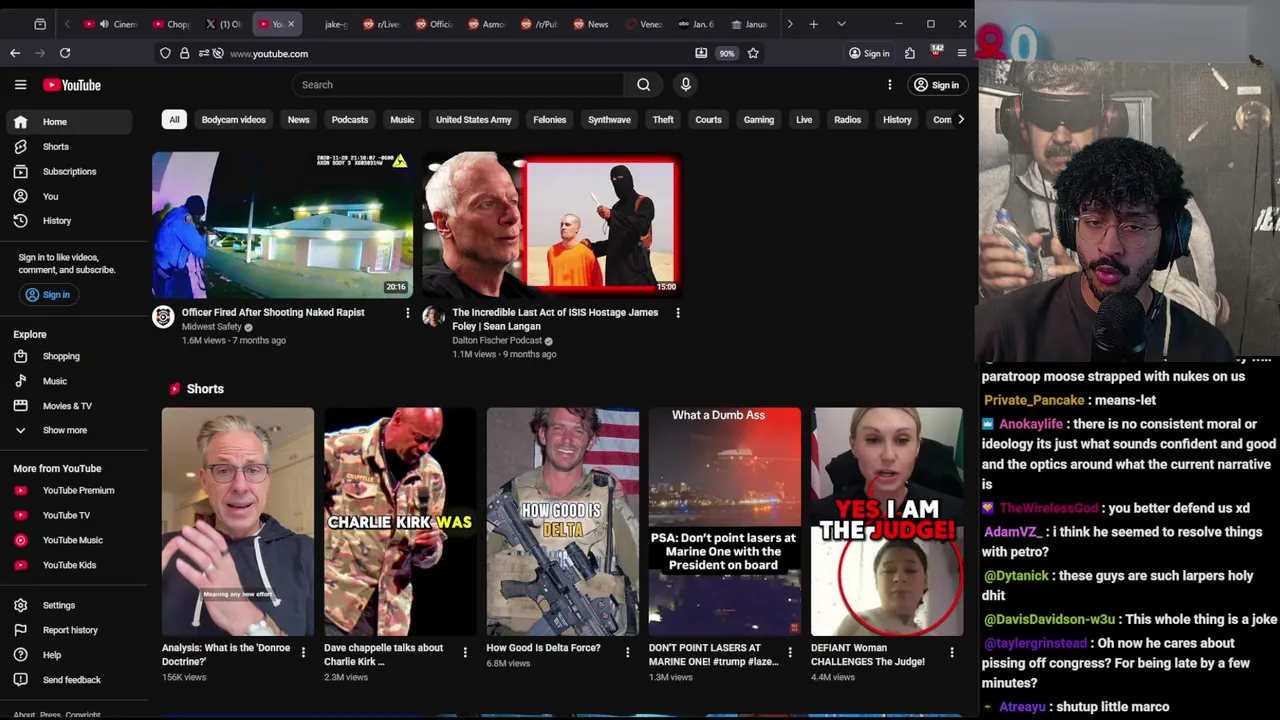Open options for Delta Force short
Image resolution: width=1280 pixels, height=720 pixels.
628,652
